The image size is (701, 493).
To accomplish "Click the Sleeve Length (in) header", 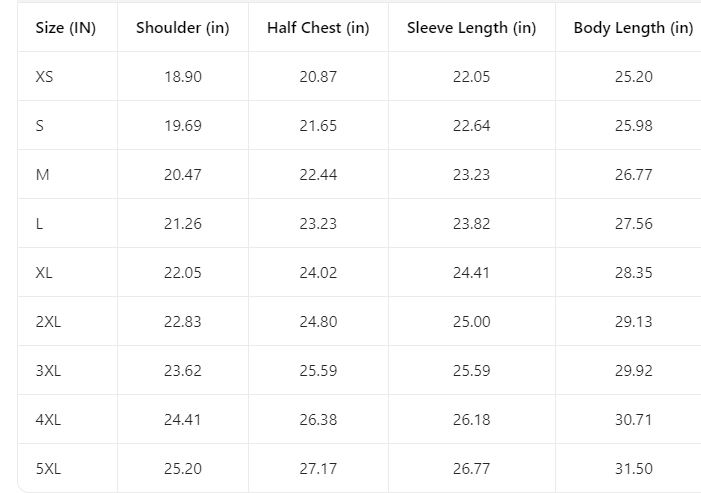I will 471,28.
